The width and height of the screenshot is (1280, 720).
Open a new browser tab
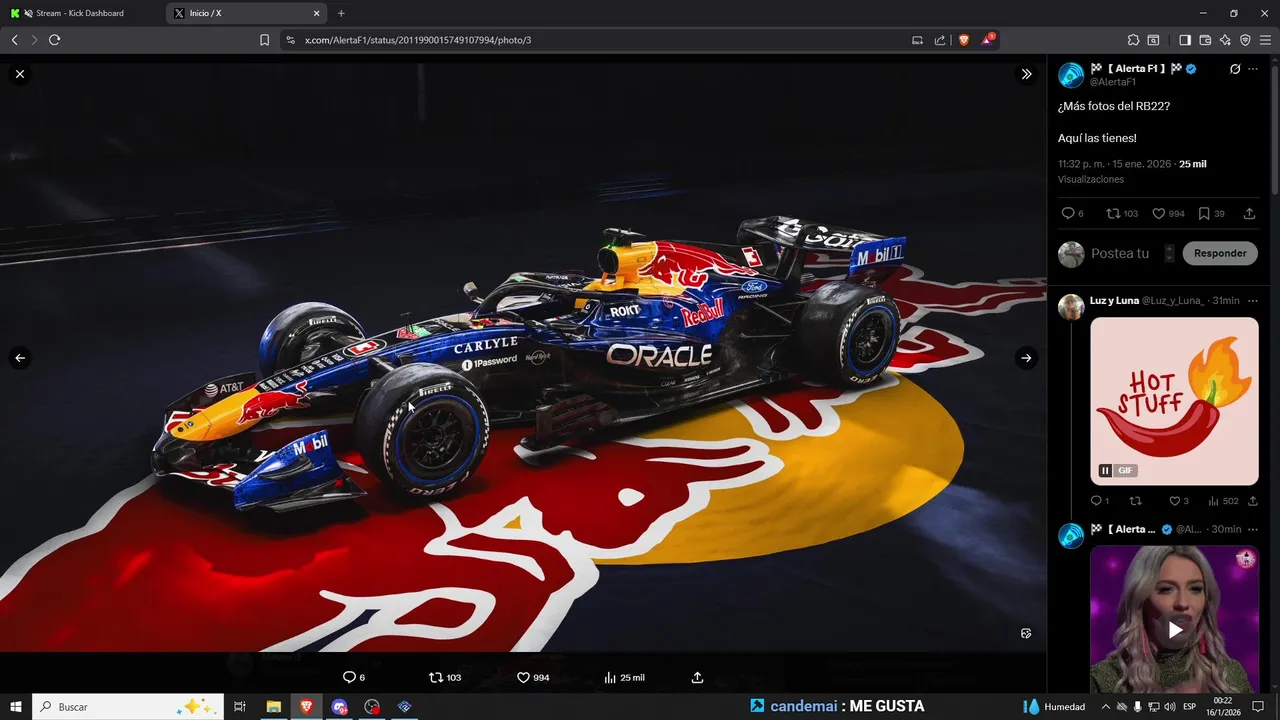341,13
